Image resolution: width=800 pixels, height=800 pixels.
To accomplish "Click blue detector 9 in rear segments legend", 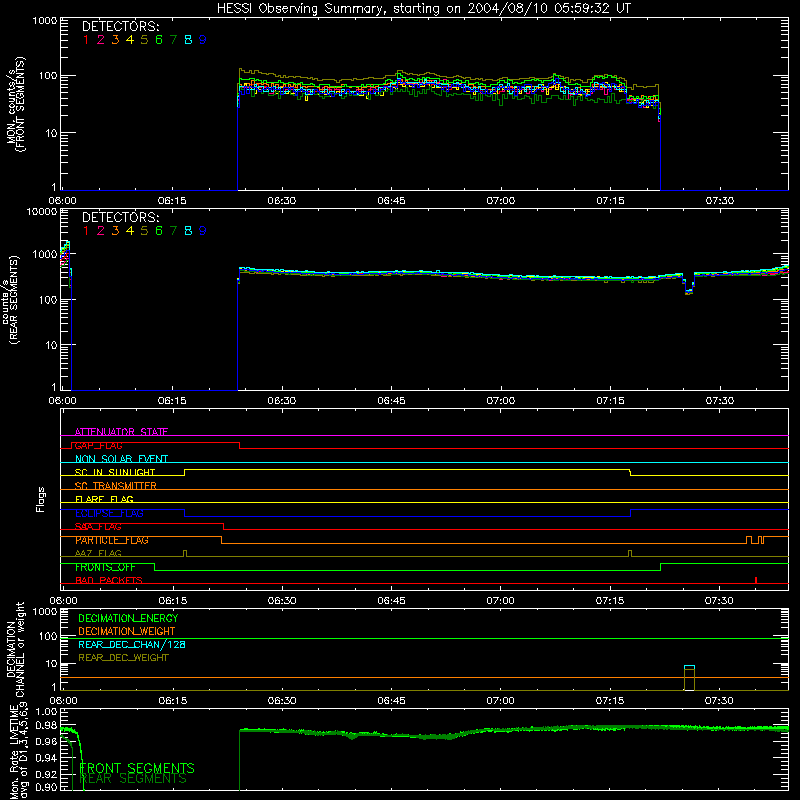I will click(x=203, y=231).
